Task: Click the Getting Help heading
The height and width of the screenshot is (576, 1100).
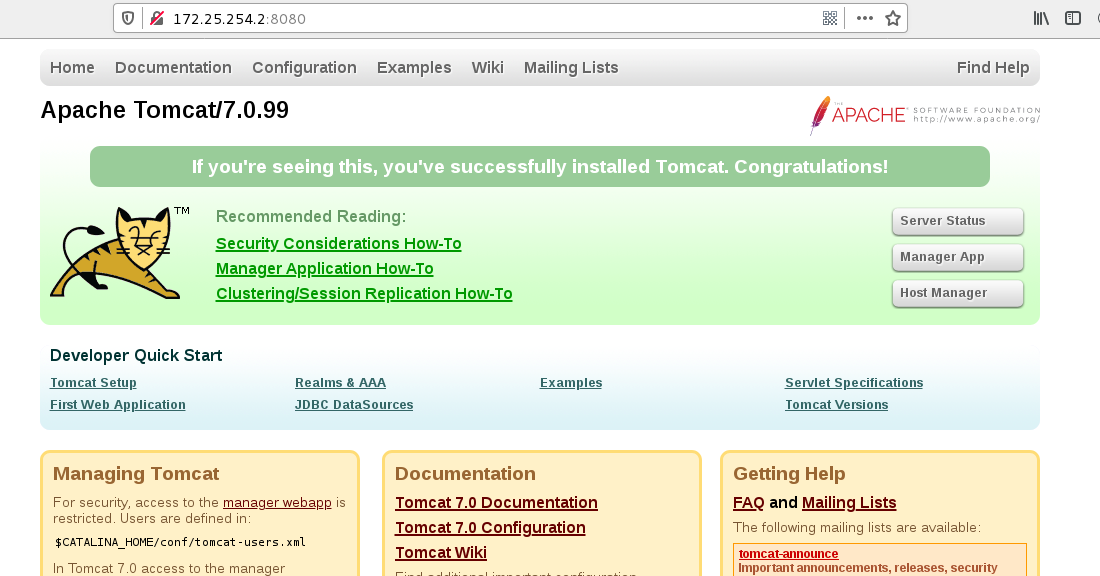Action: pyautogui.click(x=789, y=474)
